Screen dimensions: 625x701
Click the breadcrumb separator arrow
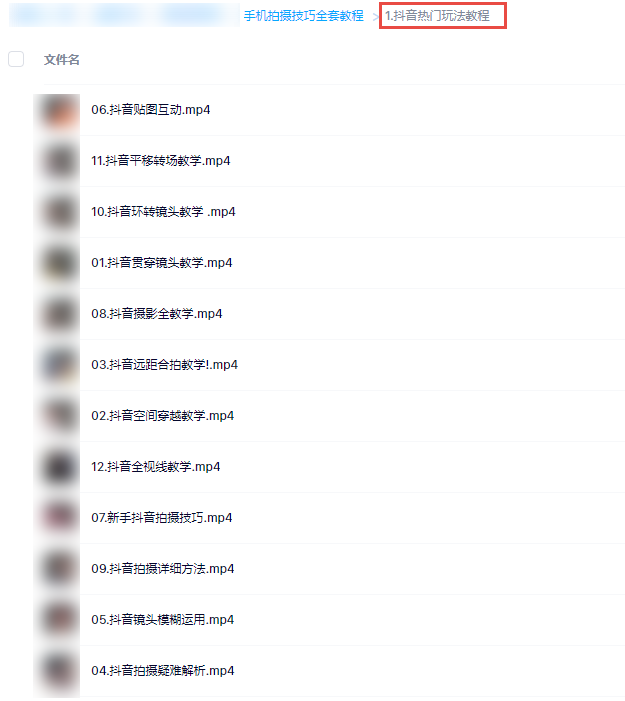pyautogui.click(x=375, y=17)
